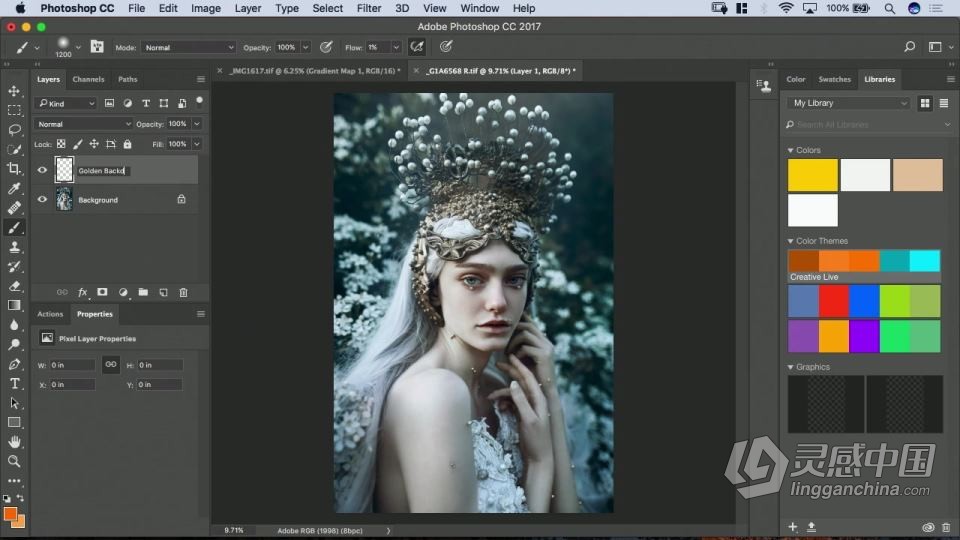Collapse the Colors section

click(790, 150)
